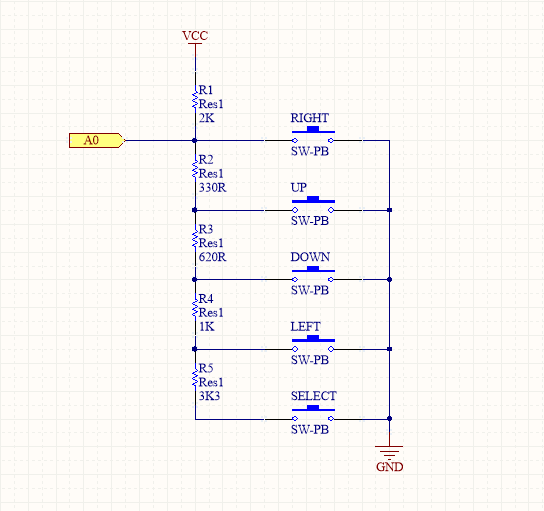This screenshot has height=511, width=544.
Task: Select the A0 port symbol
Action: point(97,140)
